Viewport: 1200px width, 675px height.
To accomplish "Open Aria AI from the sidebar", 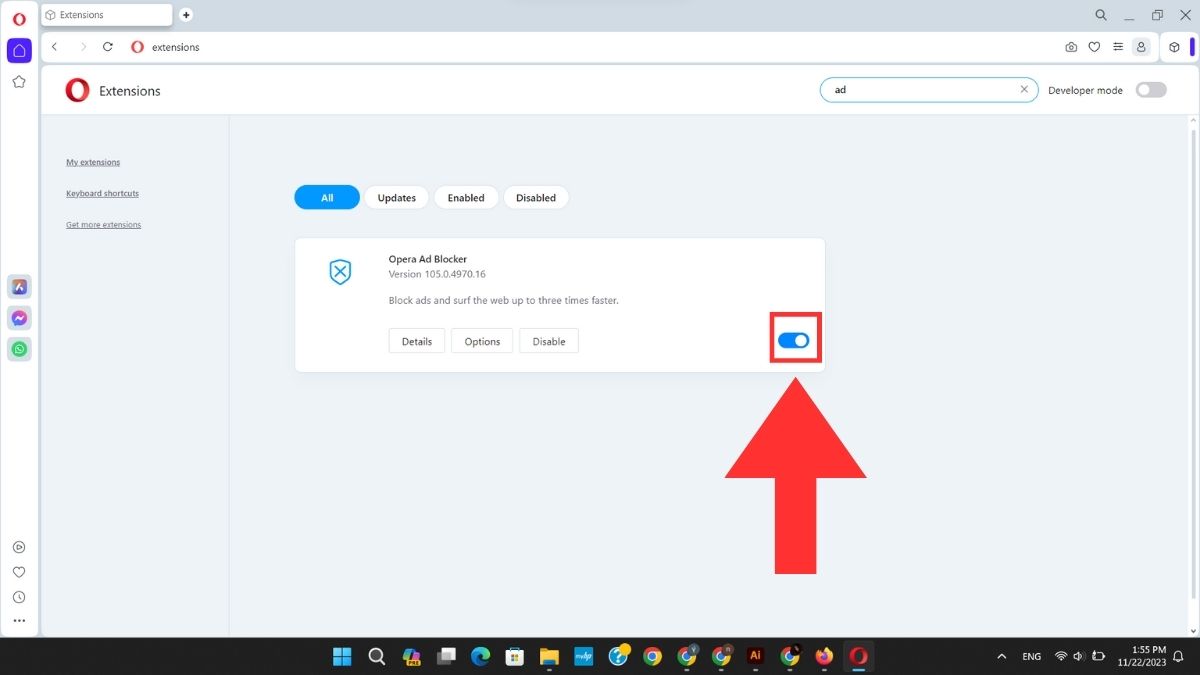I will point(19,286).
